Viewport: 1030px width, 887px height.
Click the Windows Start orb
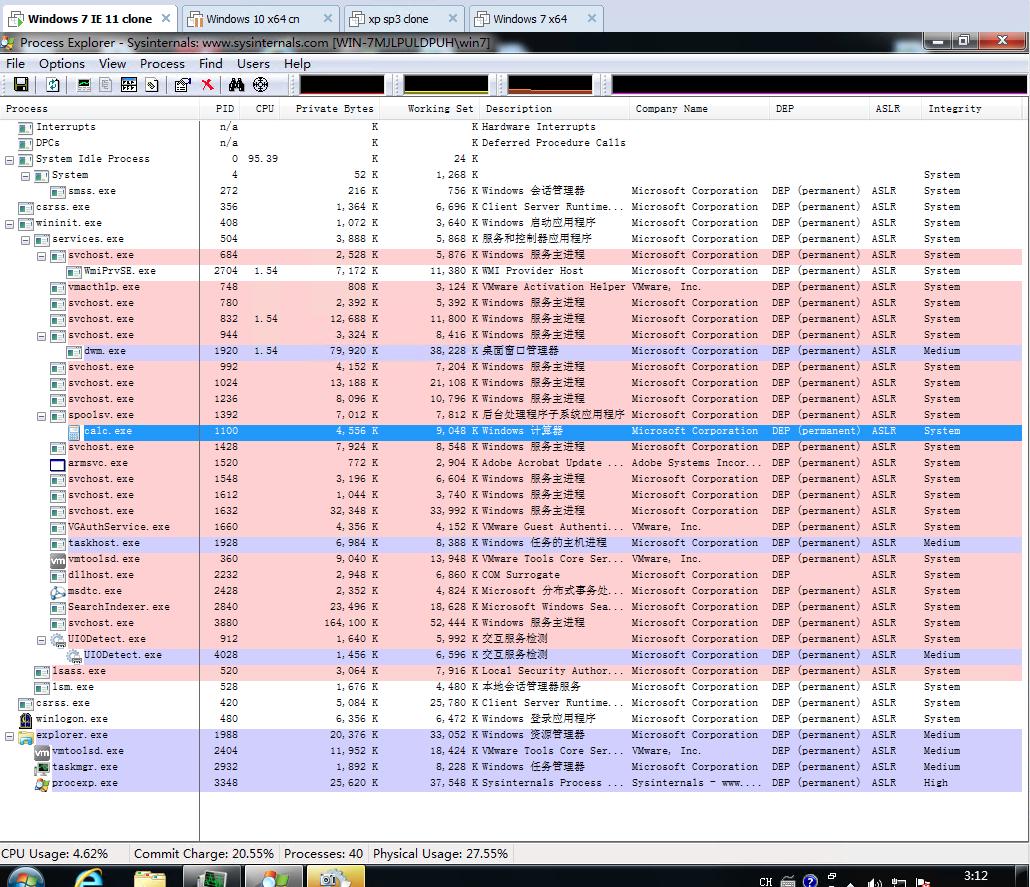pos(26,878)
